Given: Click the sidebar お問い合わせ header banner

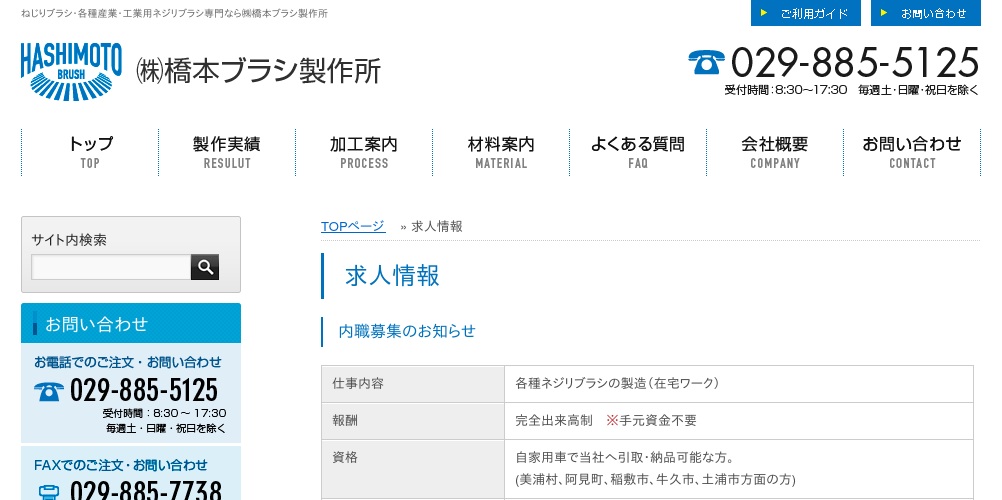Looking at the screenshot, I should pos(131,323).
